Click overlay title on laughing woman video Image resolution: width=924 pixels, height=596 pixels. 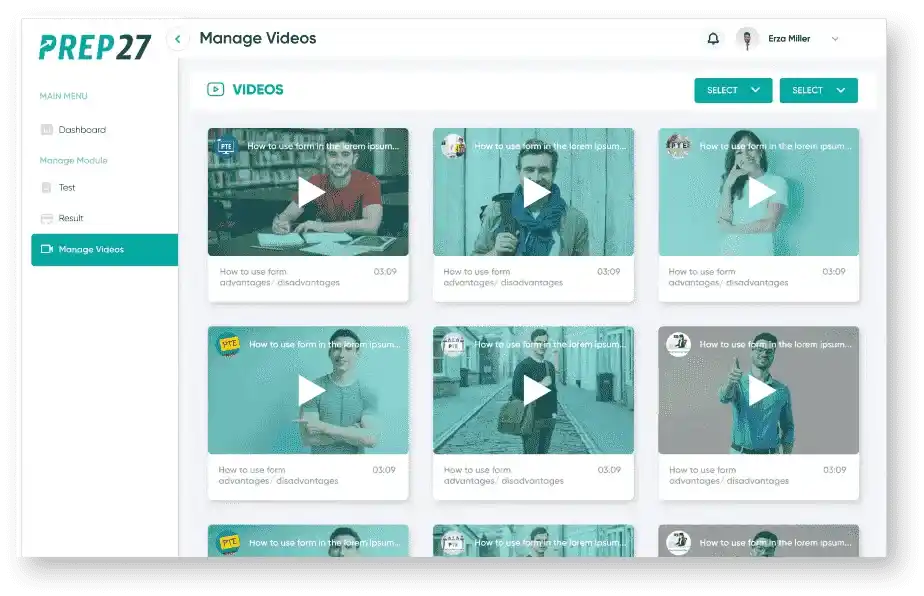(775, 146)
